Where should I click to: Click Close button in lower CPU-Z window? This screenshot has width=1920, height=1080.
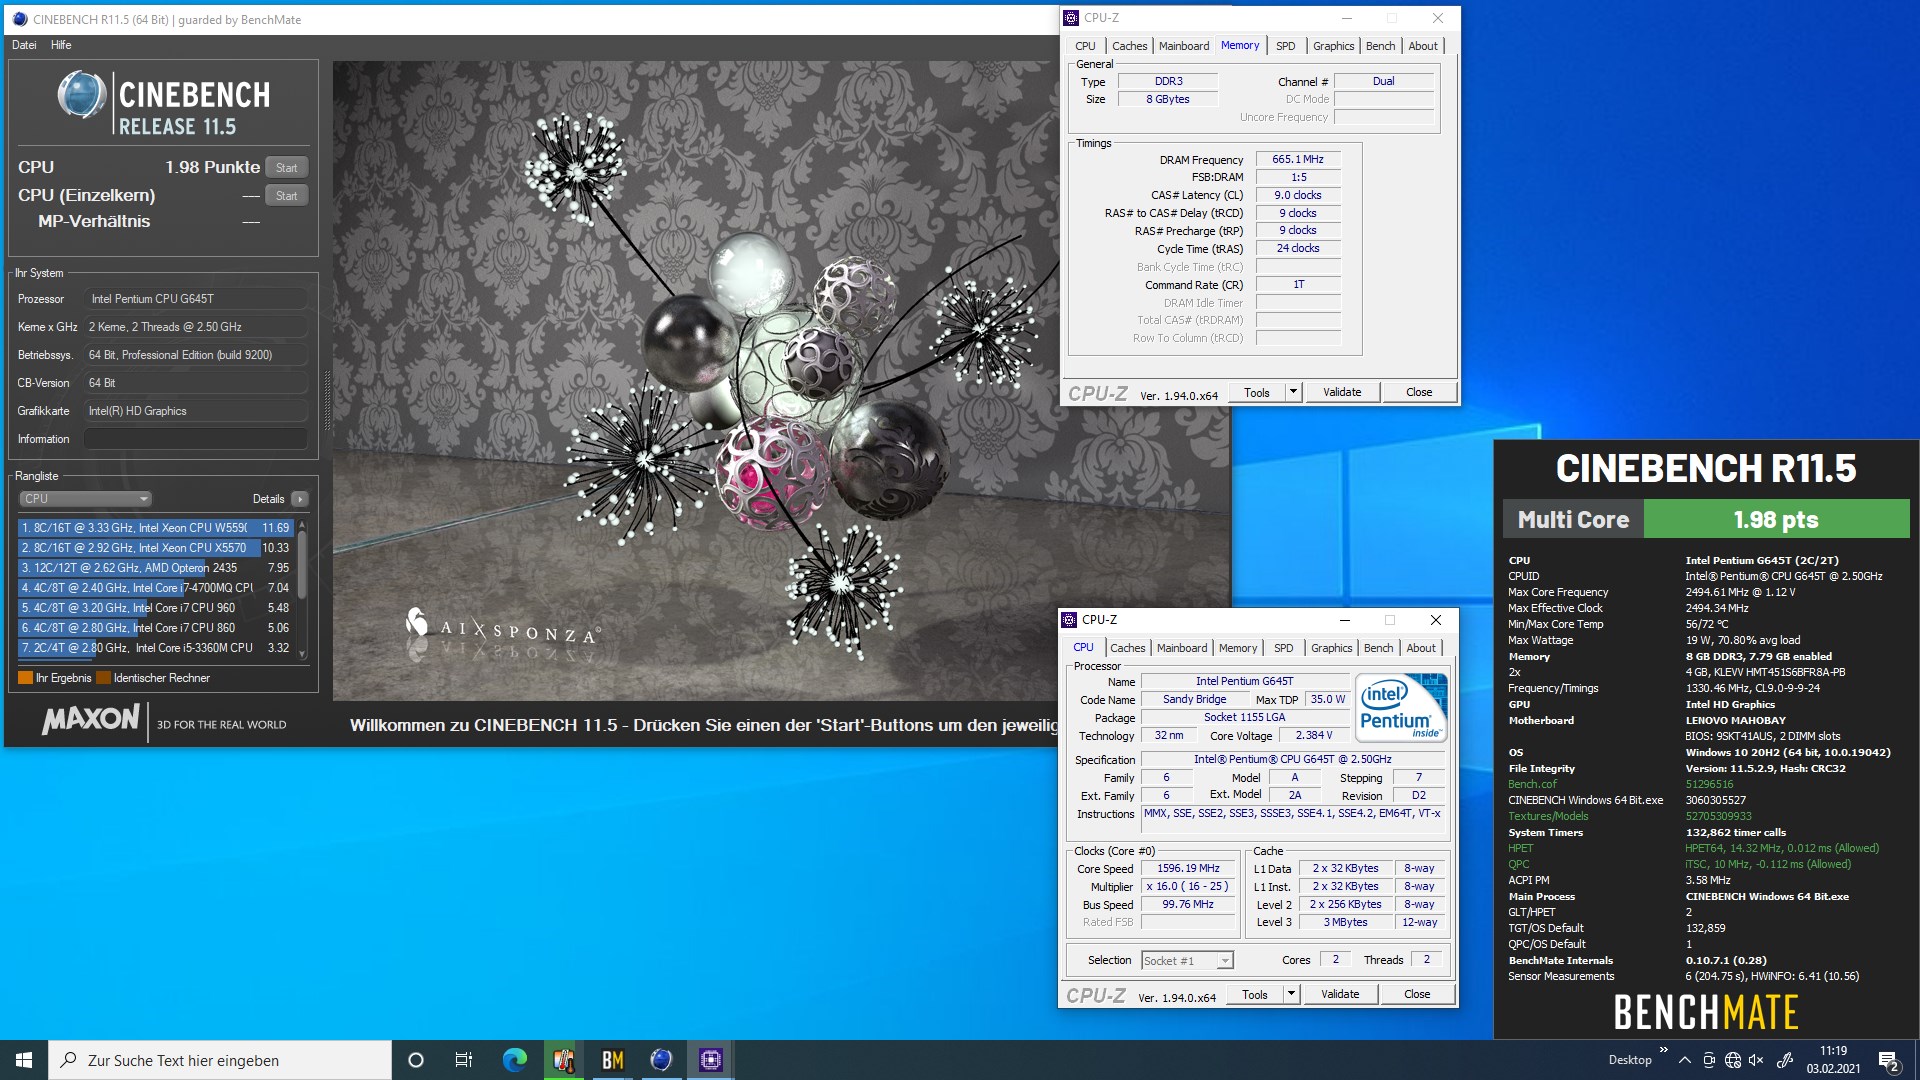tap(1416, 995)
